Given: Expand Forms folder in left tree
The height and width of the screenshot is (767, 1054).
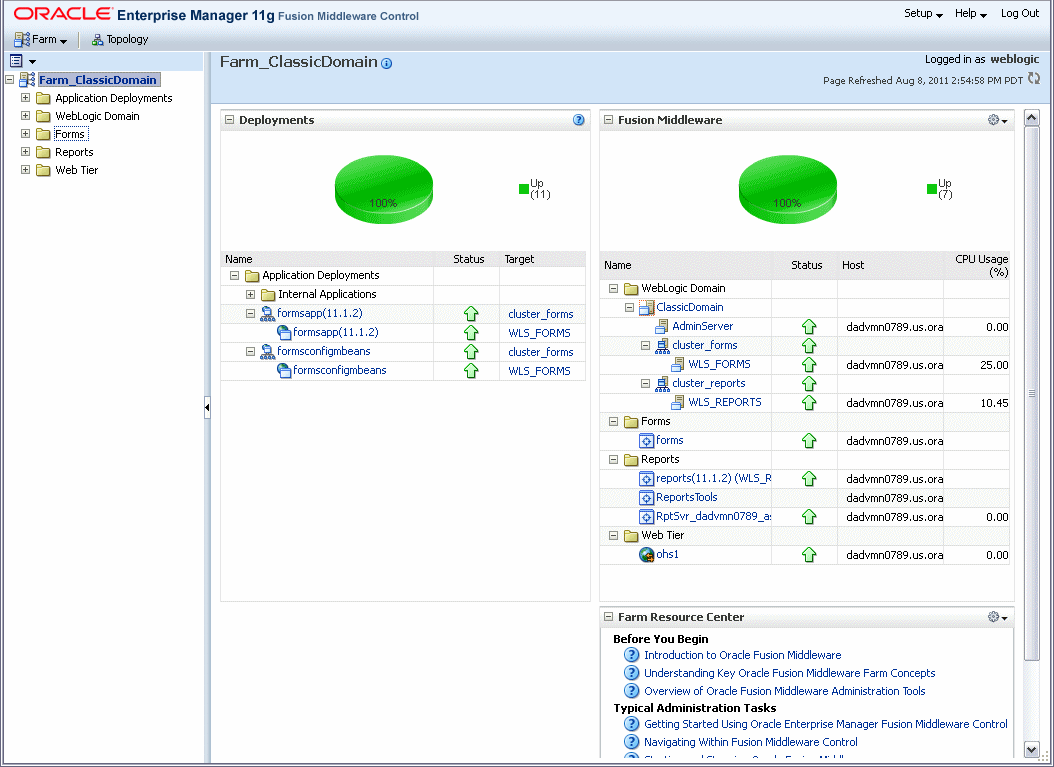Looking at the screenshot, I should click(26, 134).
